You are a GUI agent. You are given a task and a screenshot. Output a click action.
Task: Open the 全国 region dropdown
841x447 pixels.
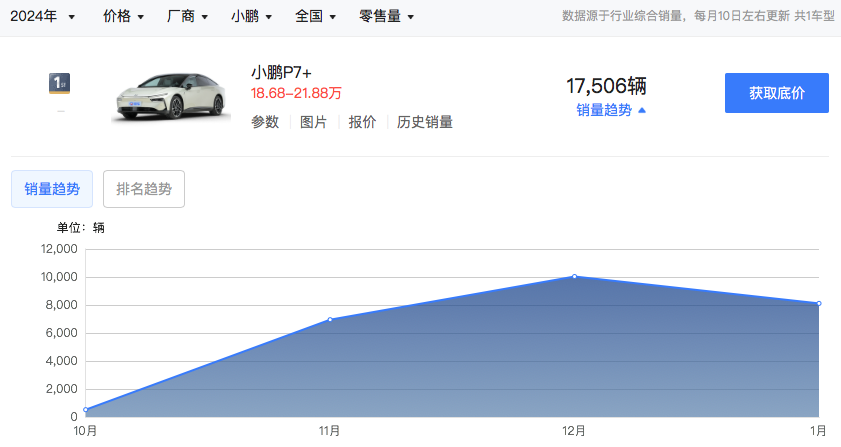315,17
